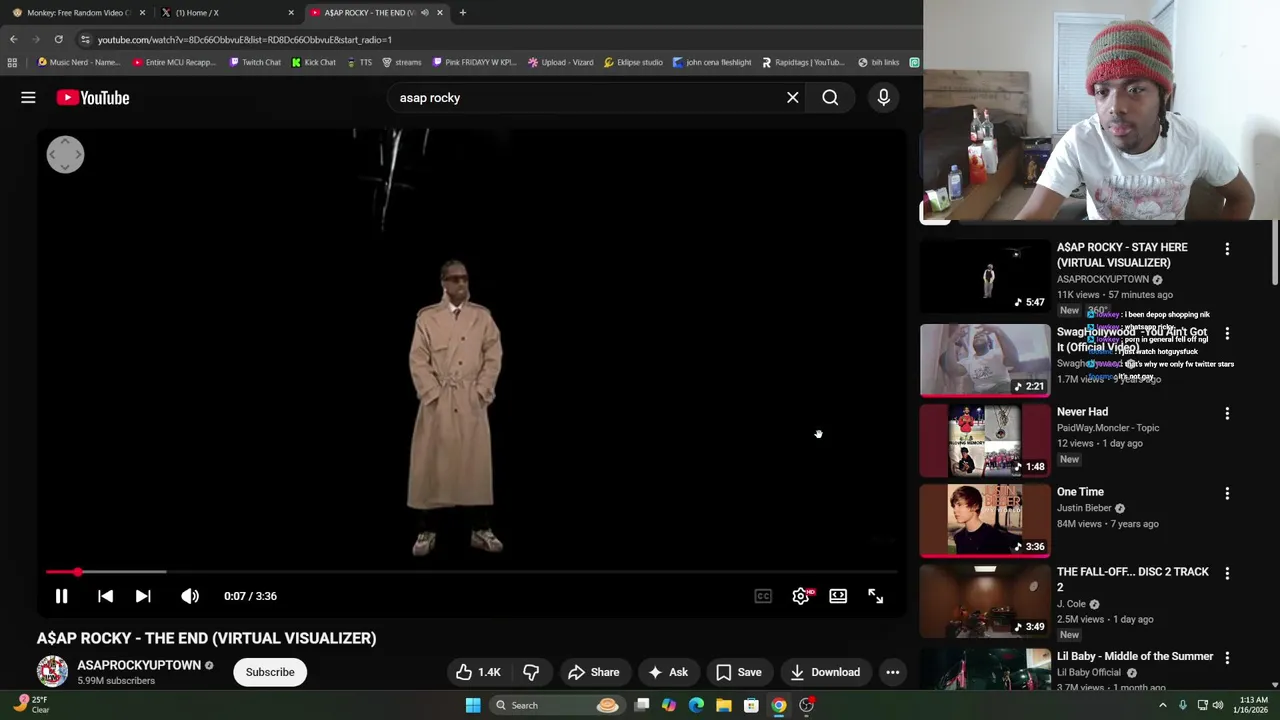Open ASAPROCKYUPTOWN channel avatar
Viewport: 1280px width, 720px height.
tap(52, 672)
